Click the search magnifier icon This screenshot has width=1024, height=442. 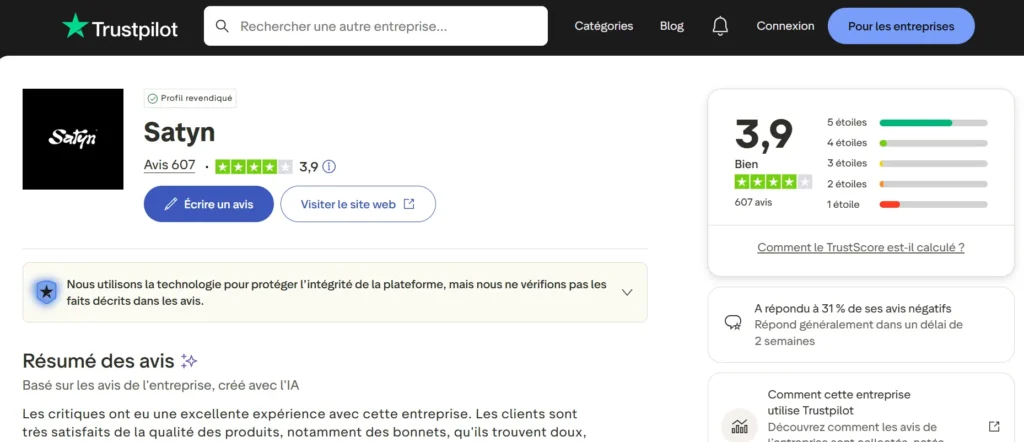pos(222,26)
